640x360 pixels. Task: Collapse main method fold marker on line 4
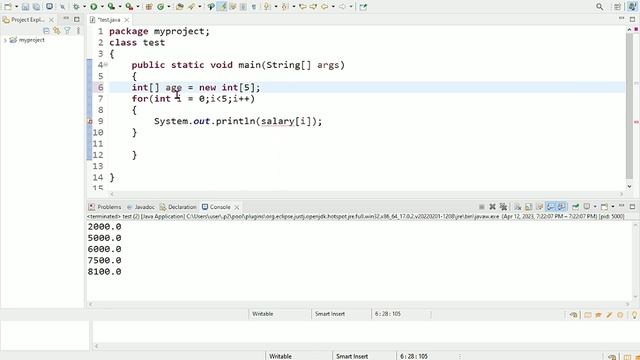tap(106, 64)
